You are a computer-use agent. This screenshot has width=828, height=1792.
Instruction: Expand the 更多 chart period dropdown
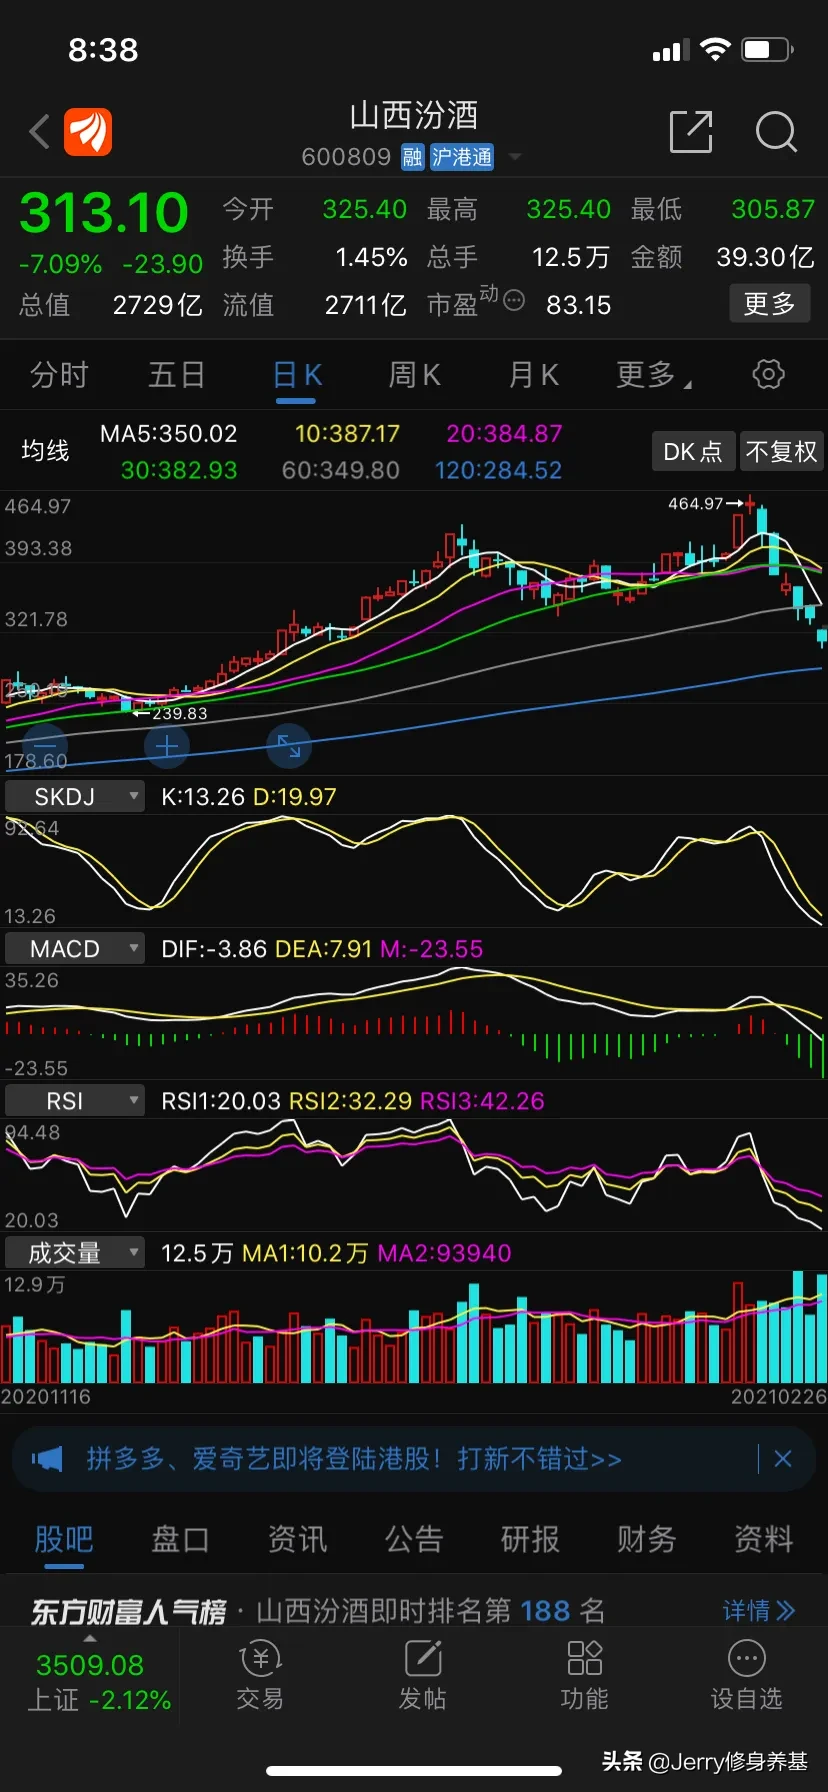coord(654,374)
